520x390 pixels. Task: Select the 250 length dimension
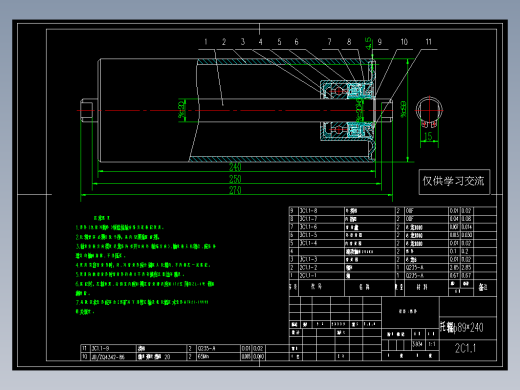[235, 179]
